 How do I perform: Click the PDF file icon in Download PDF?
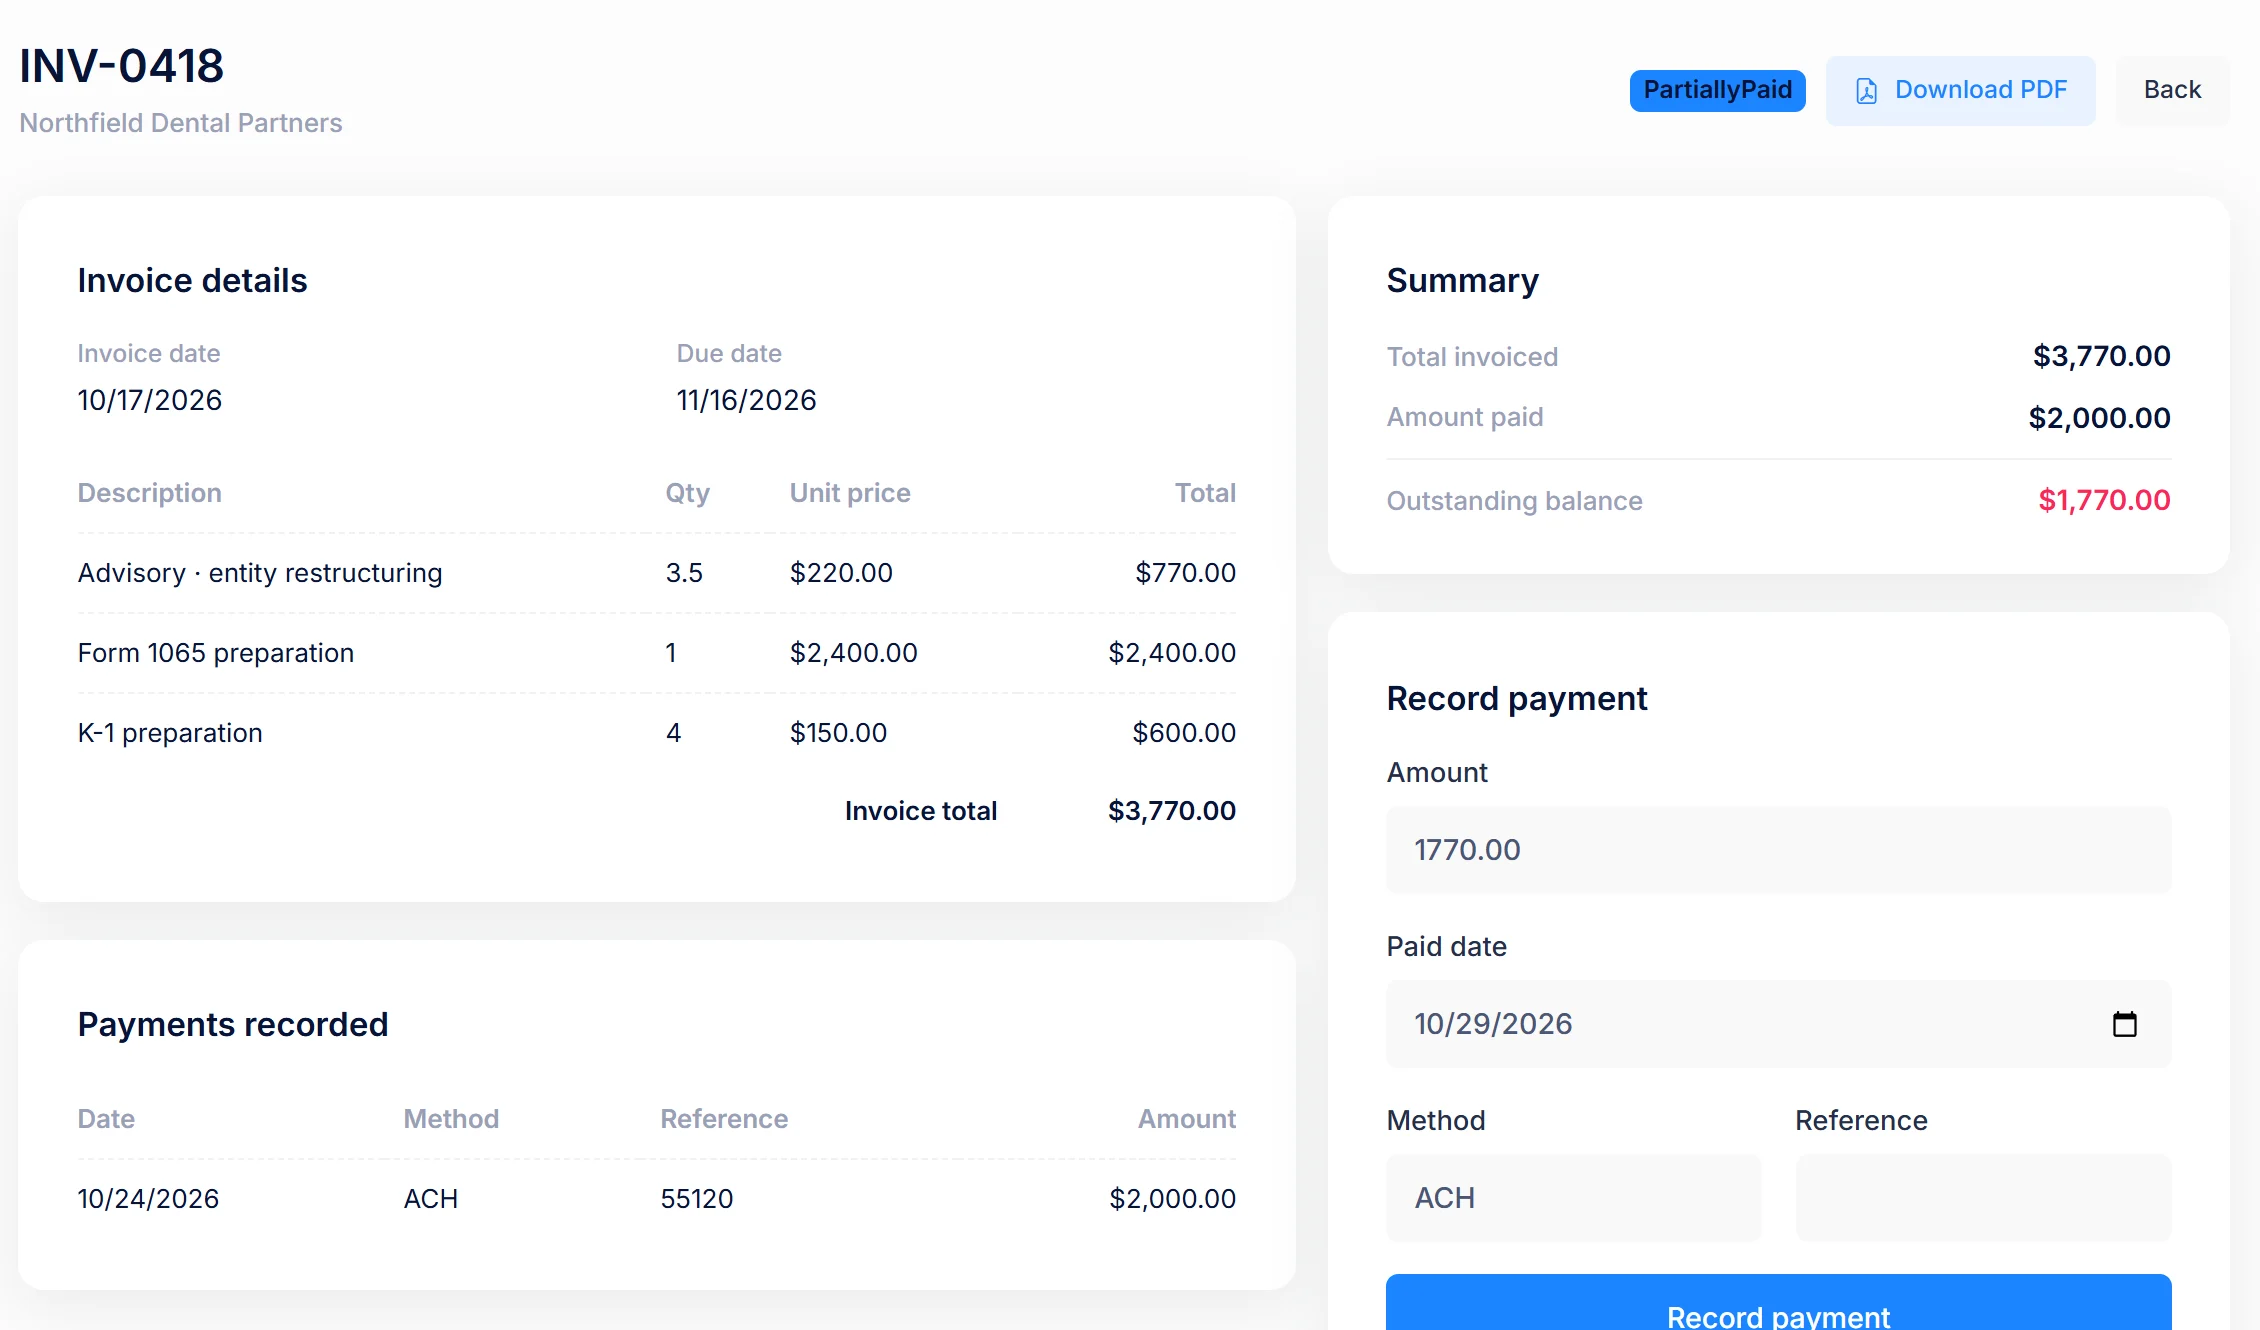pyautogui.click(x=1866, y=91)
